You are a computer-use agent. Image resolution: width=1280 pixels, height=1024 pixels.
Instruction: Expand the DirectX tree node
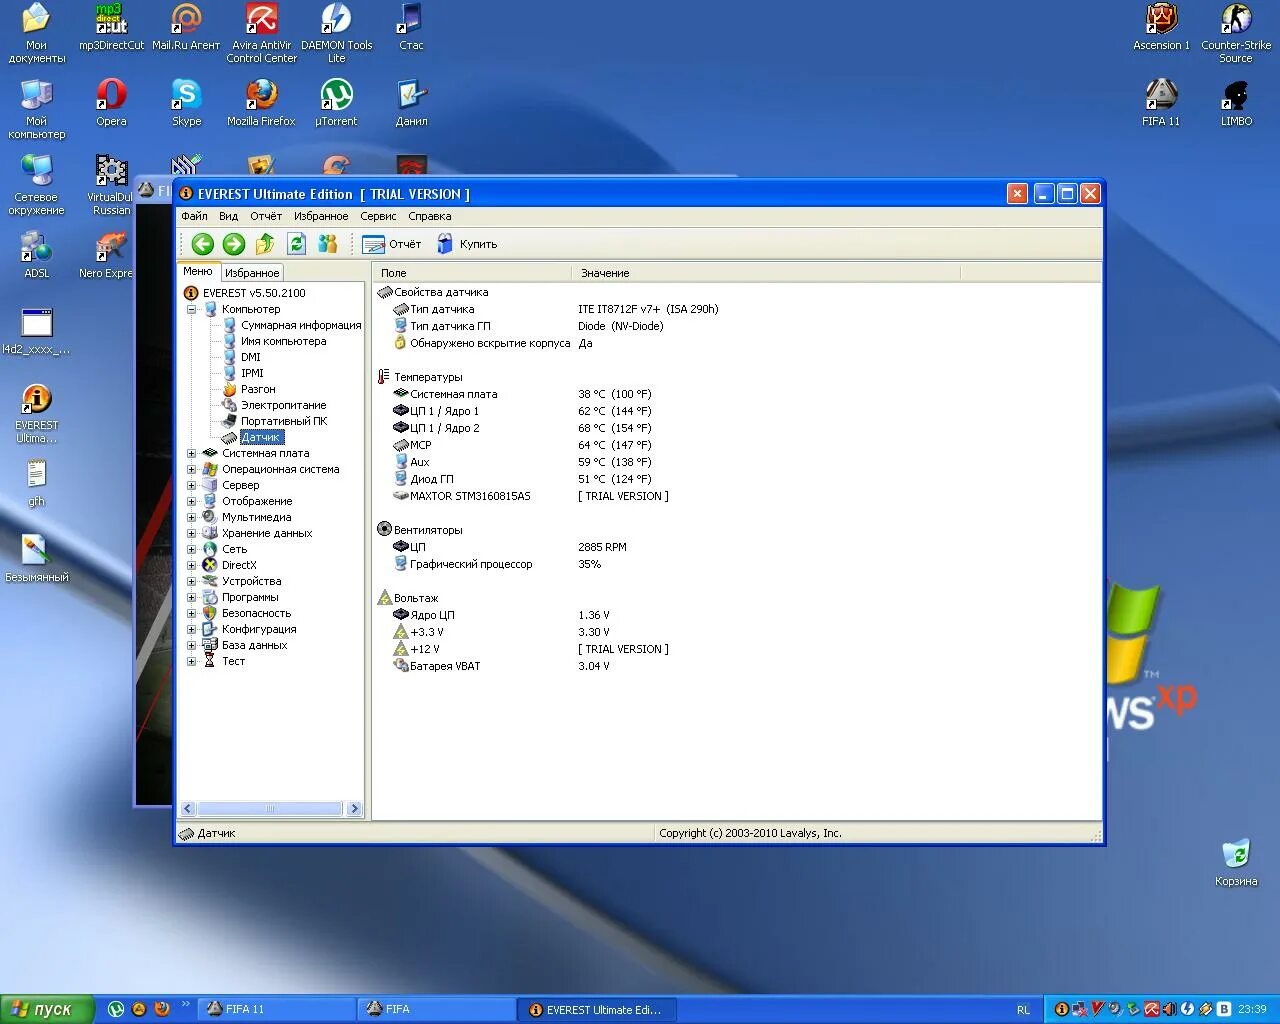click(192, 565)
